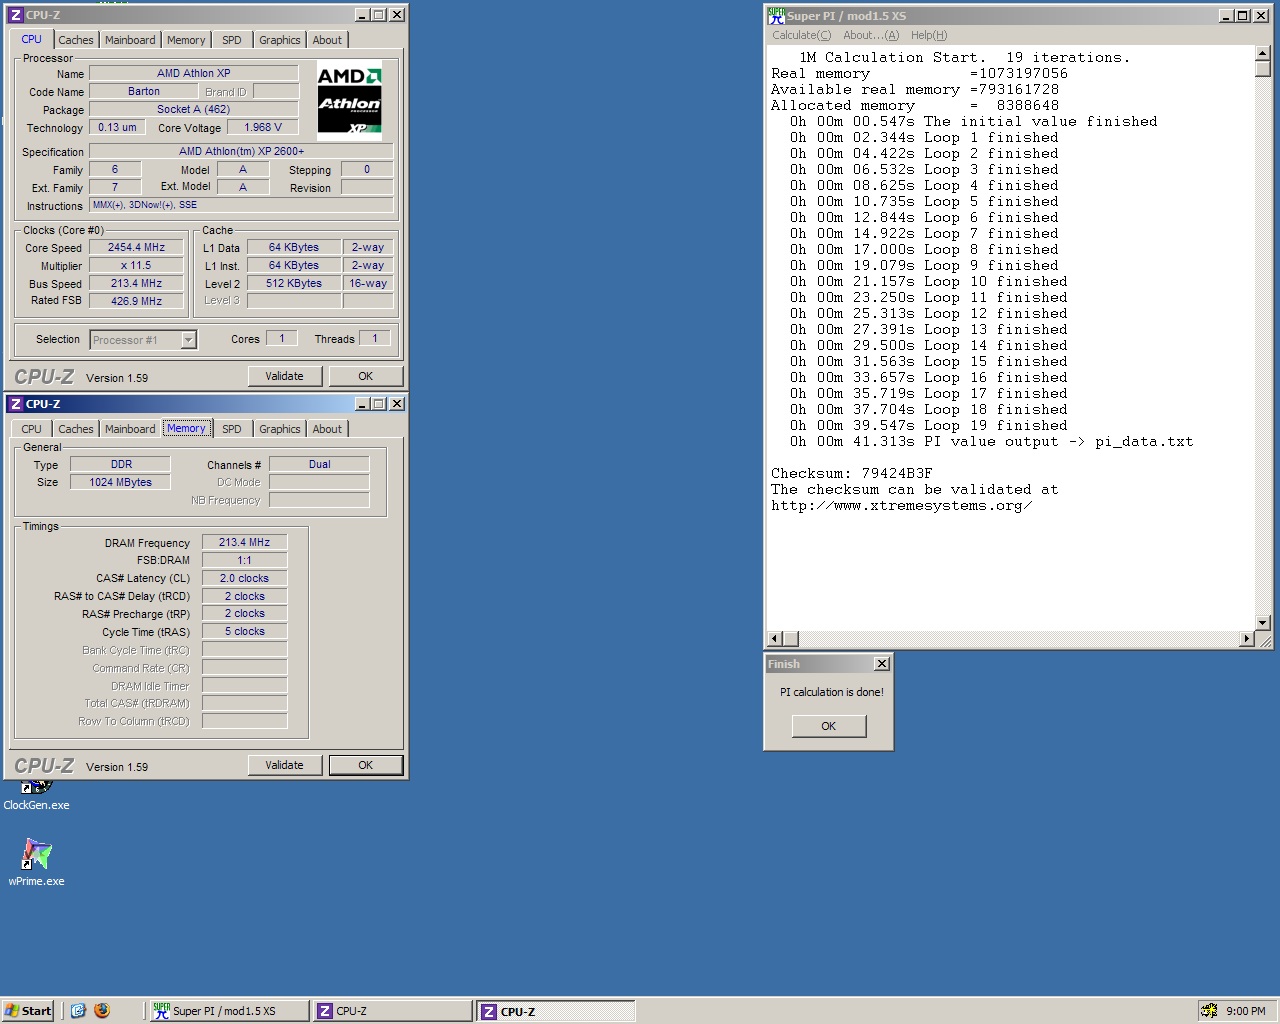This screenshot has height=1024, width=1280.
Task: Switch to the second CPU-Z taskbar button
Action: [x=556, y=1011]
